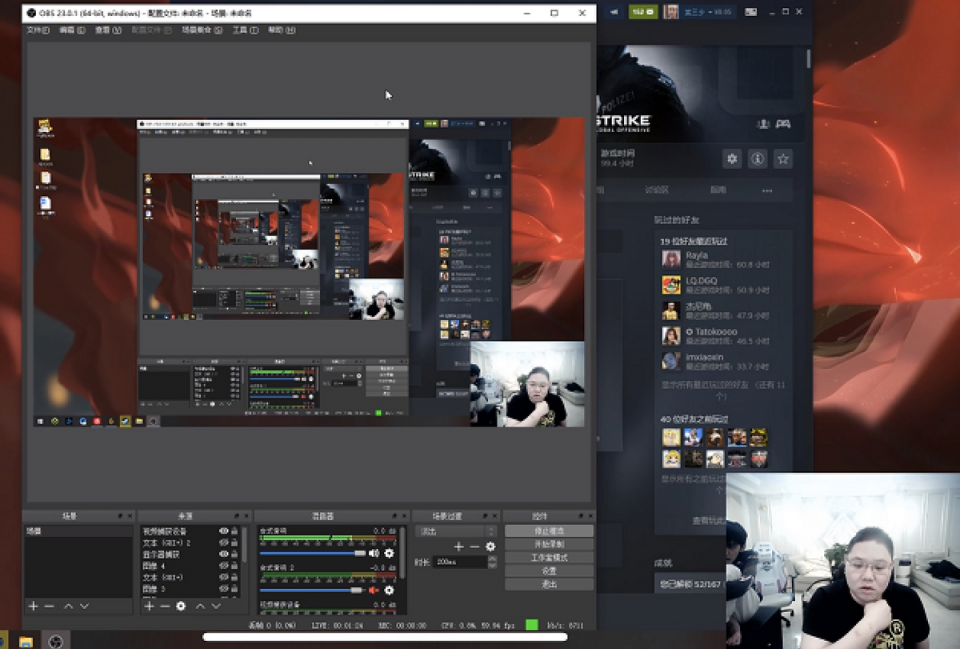The height and width of the screenshot is (649, 960).
Task: Click the 停止推流 button
Action: click(x=549, y=531)
